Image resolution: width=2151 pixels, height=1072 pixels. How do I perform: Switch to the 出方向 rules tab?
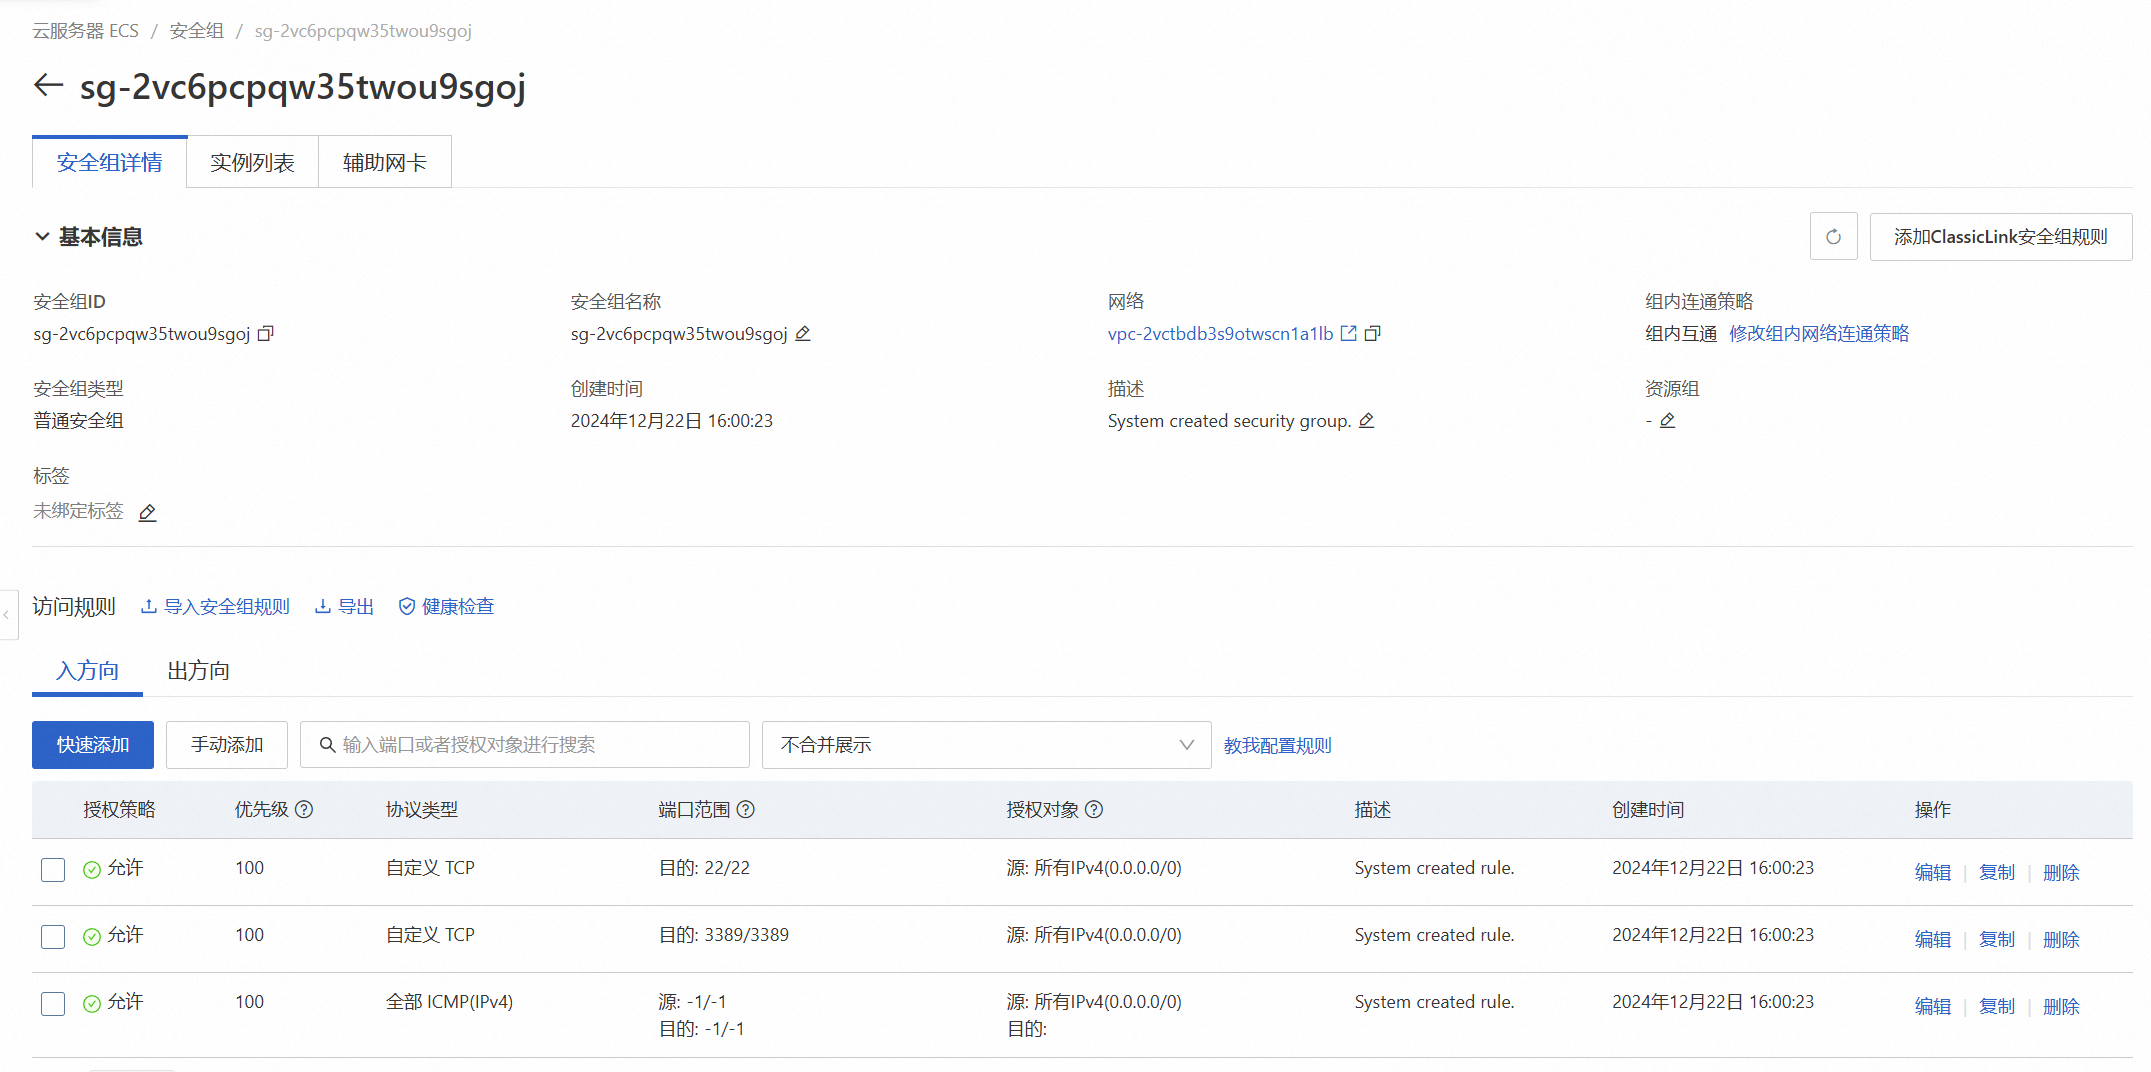point(198,671)
